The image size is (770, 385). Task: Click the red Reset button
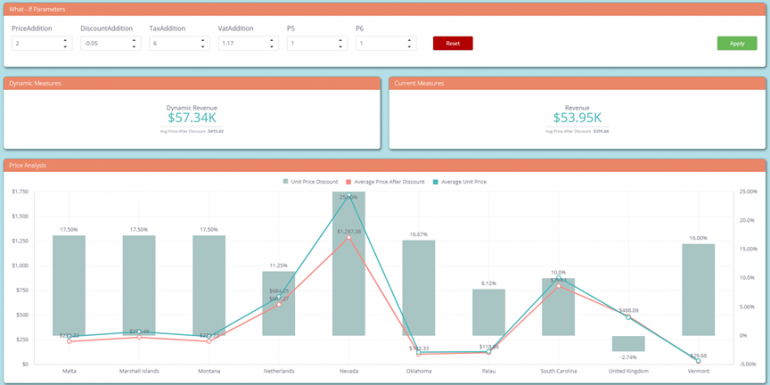pyautogui.click(x=453, y=43)
